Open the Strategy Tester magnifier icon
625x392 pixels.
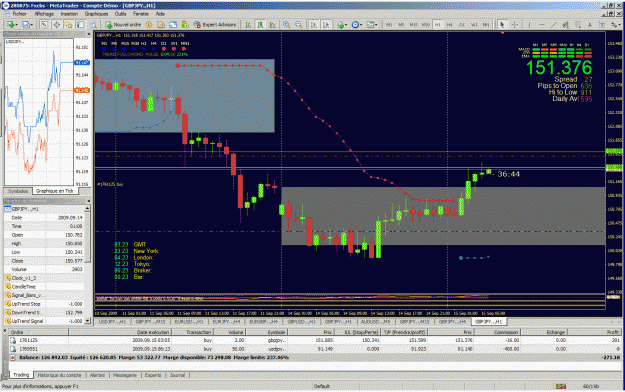point(93,25)
